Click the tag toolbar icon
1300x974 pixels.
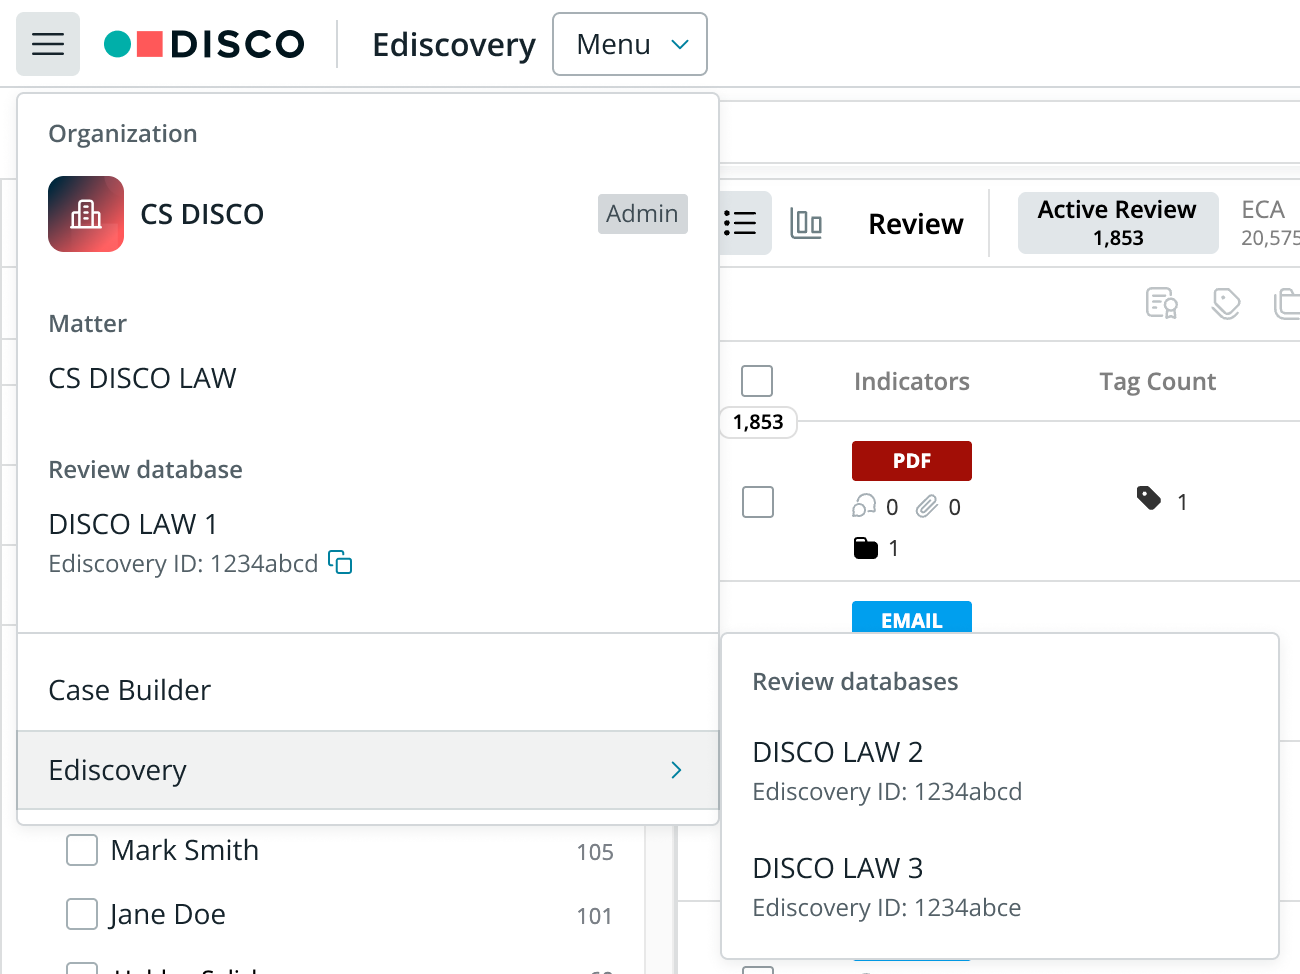1226,303
